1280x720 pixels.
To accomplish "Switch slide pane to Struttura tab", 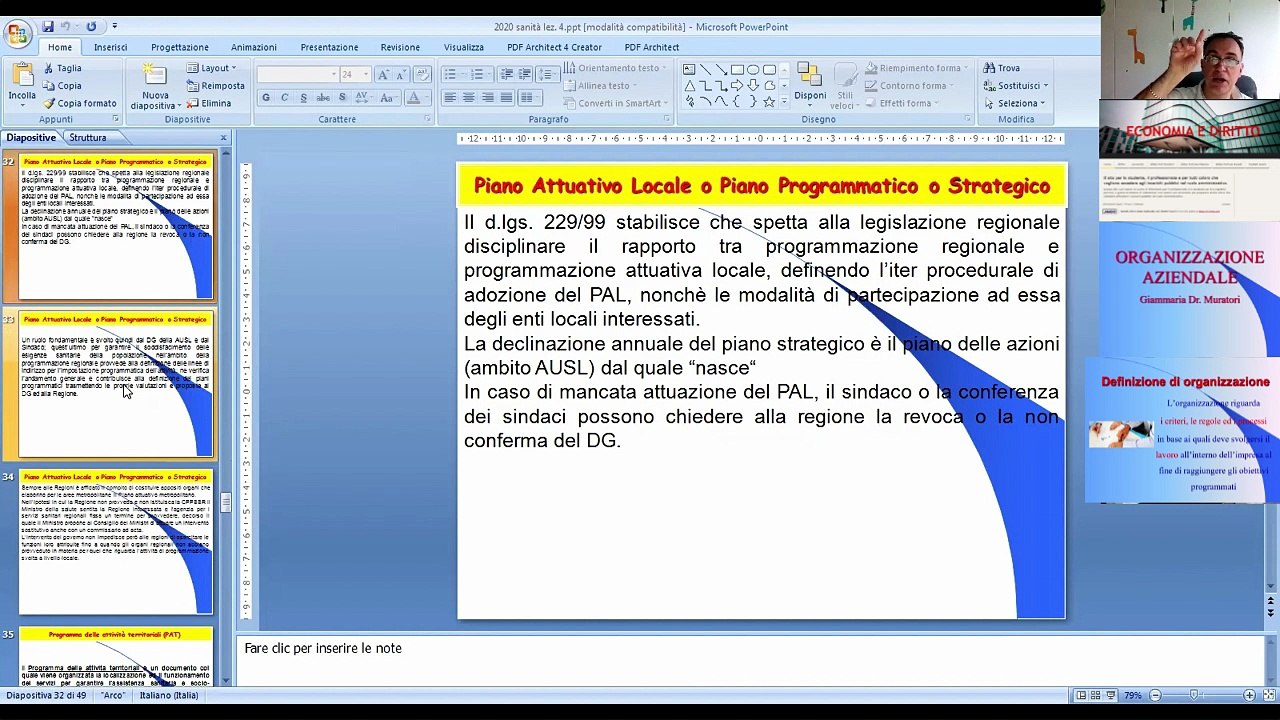I will point(88,137).
